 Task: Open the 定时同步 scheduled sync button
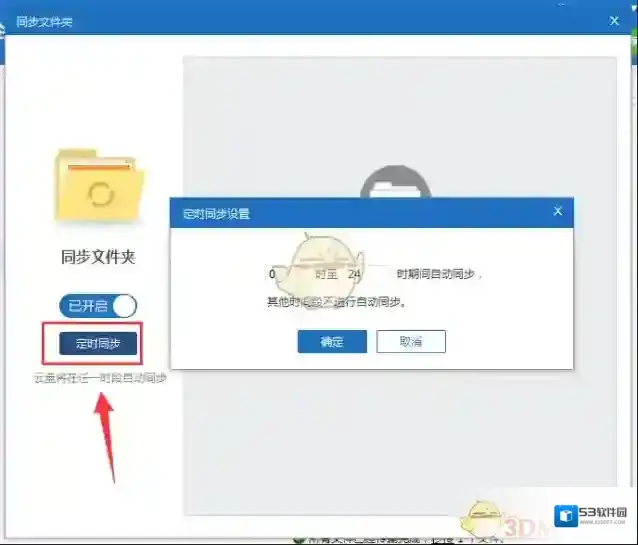tap(98, 343)
